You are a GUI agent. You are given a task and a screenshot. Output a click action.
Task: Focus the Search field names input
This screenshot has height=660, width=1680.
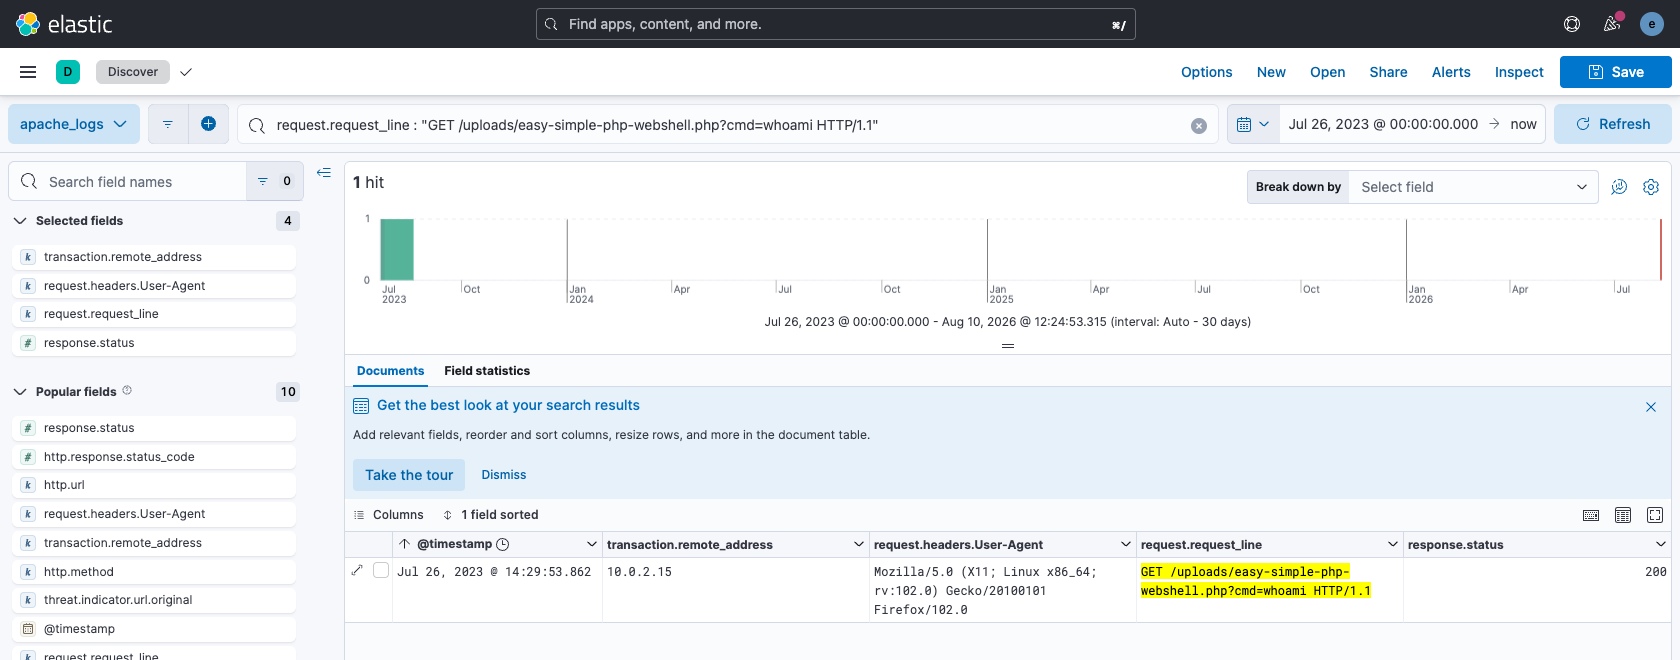127,181
